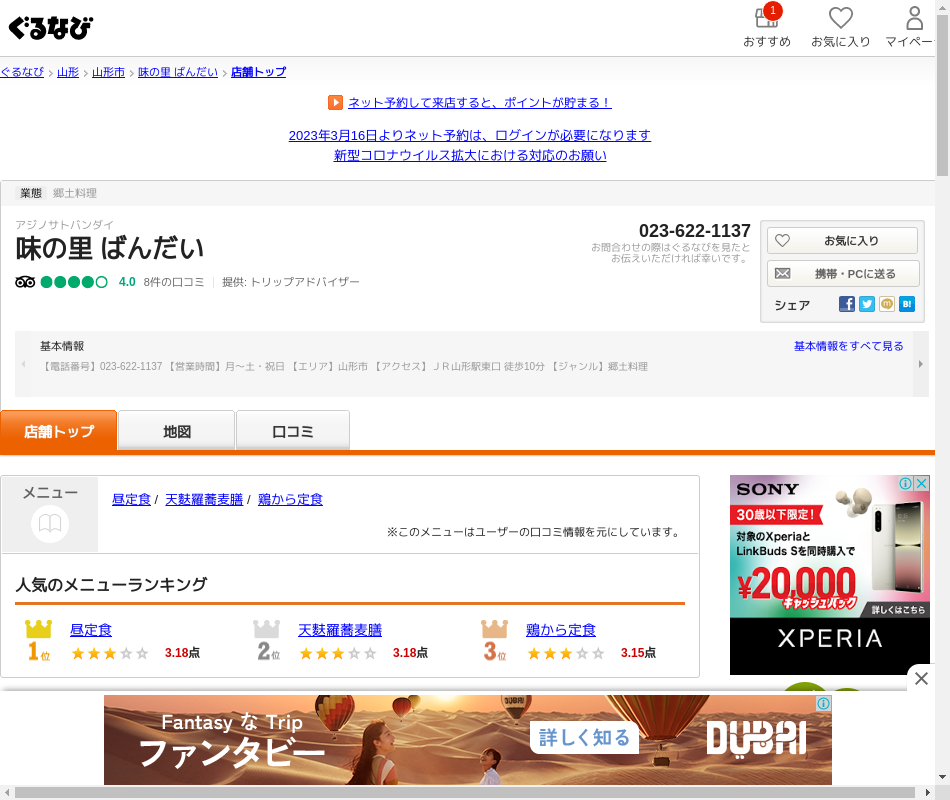This screenshot has width=950, height=800.
Task: Expand 基本情報をすべて見る link
Action: point(848,346)
